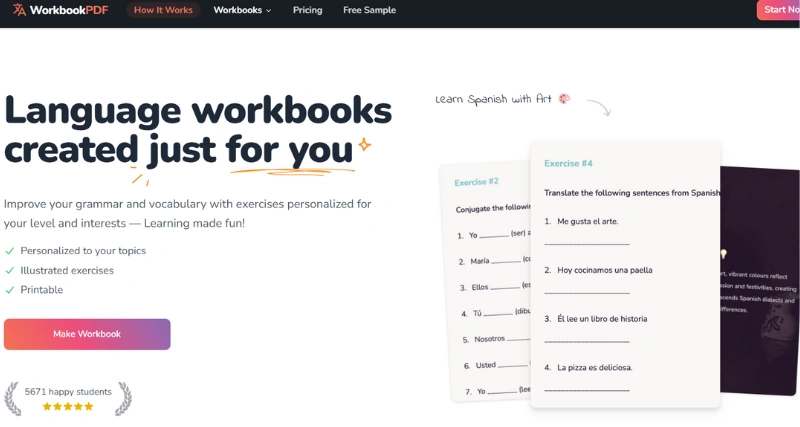The width and height of the screenshot is (800, 427).
Task: Click the left laurel wreath icon
Action: click(x=13, y=398)
